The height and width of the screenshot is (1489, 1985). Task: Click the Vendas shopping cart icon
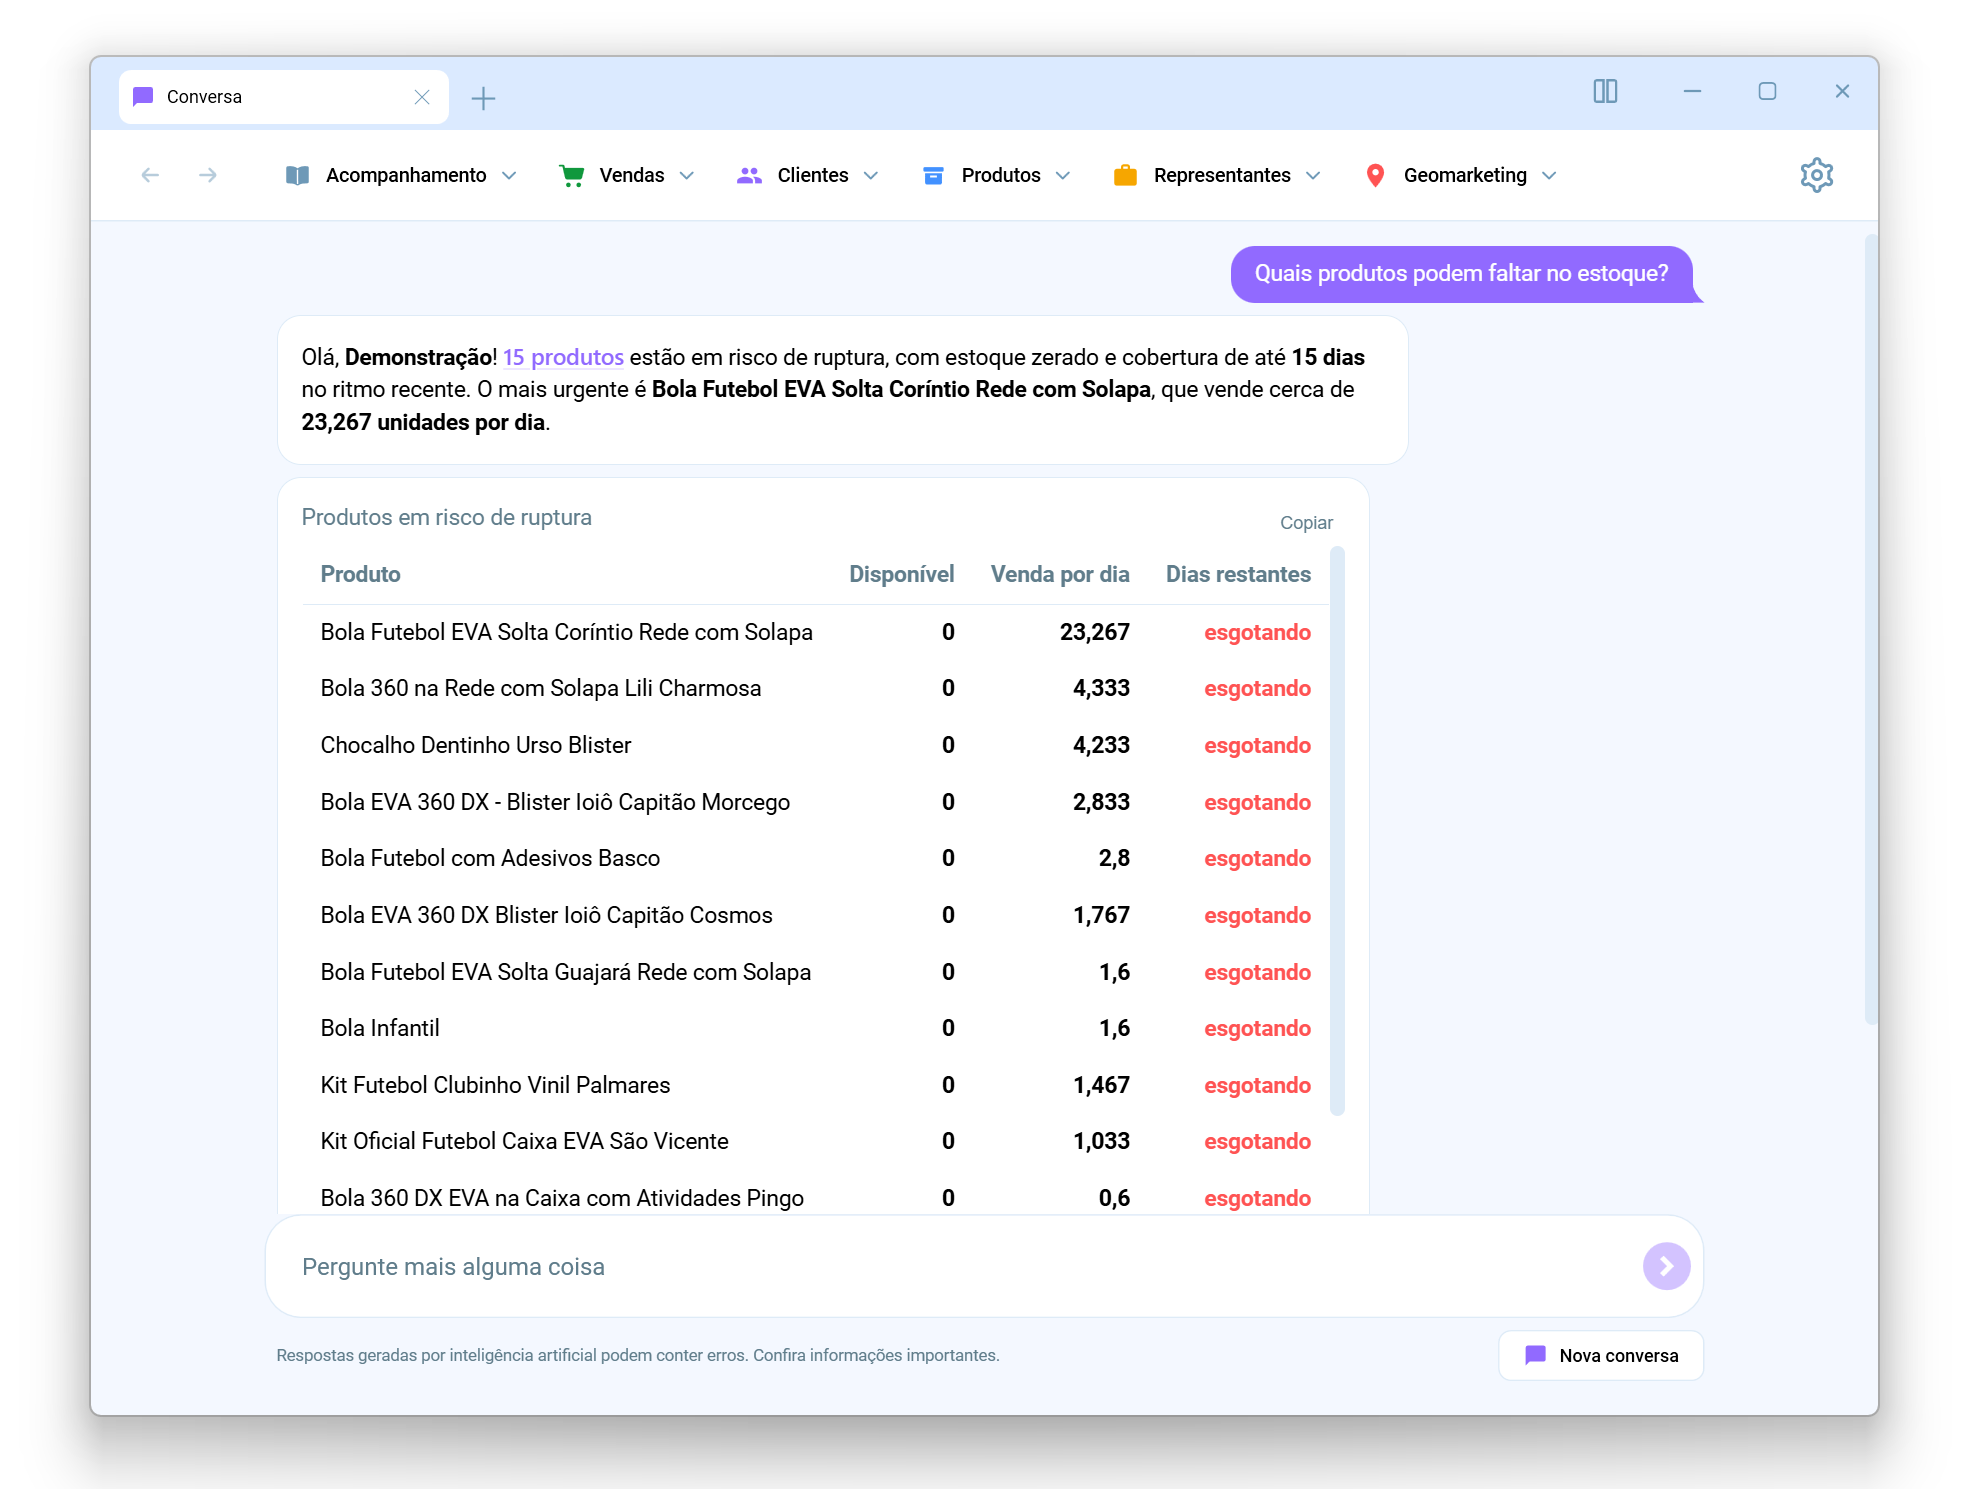[x=572, y=175]
